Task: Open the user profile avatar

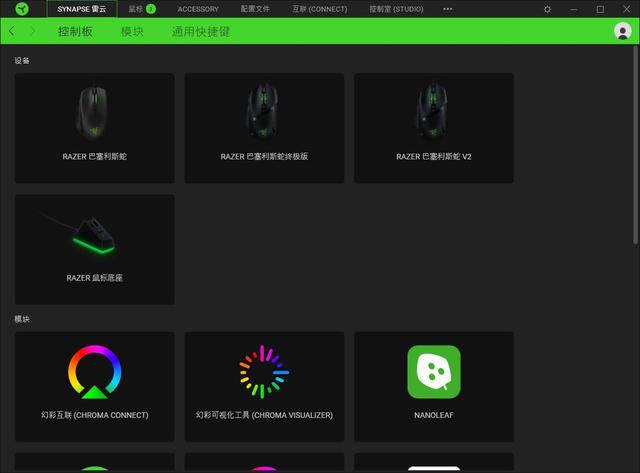Action: (x=622, y=31)
